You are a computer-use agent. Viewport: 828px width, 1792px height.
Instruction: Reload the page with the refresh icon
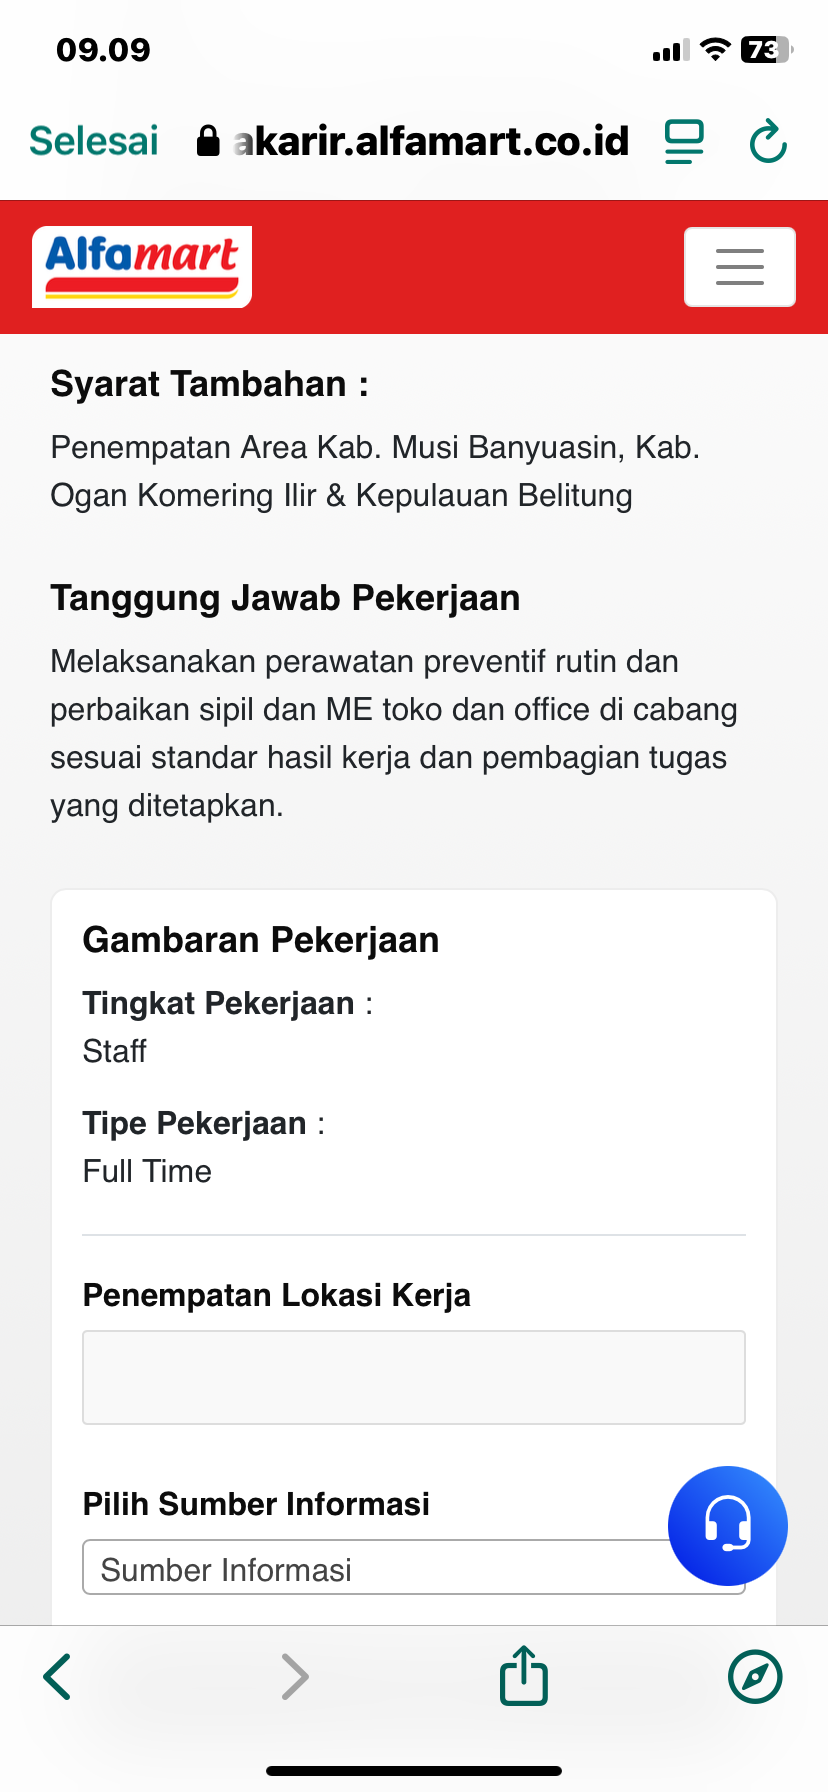(x=768, y=141)
